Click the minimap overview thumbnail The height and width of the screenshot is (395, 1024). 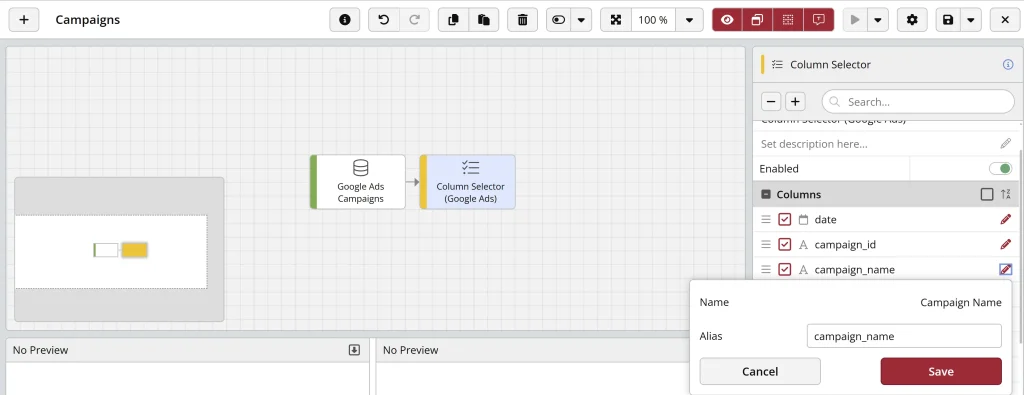point(119,249)
